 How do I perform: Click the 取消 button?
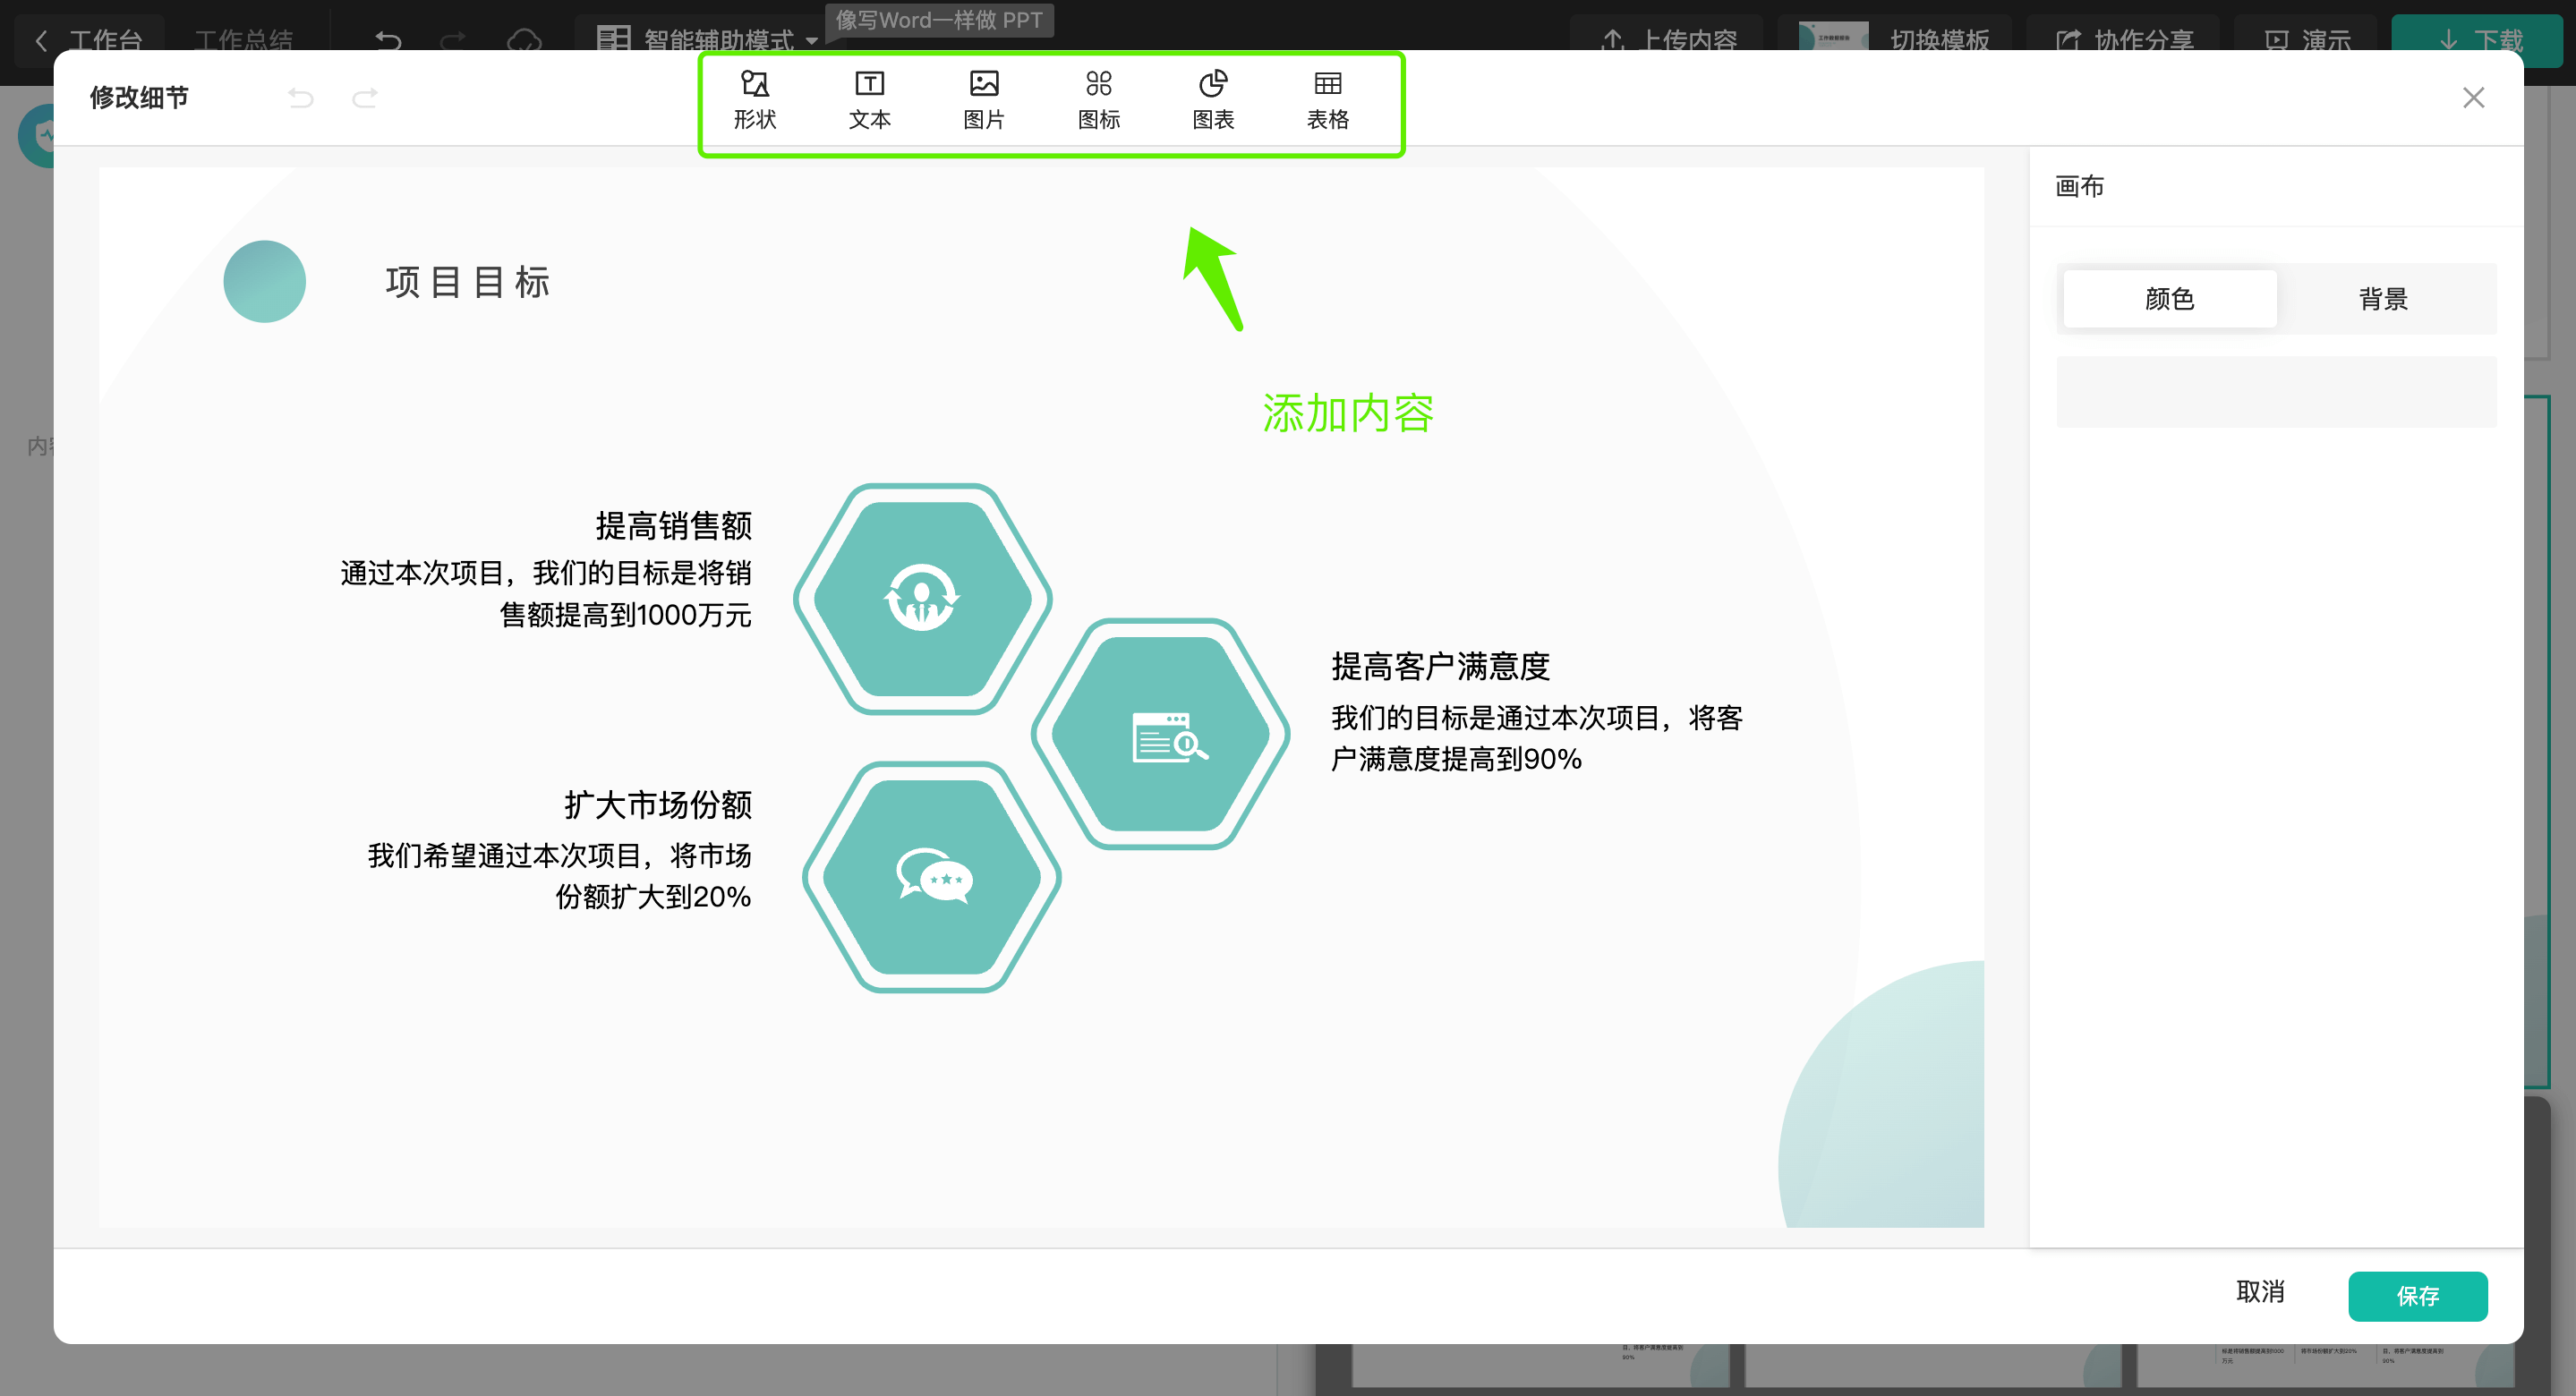pyautogui.click(x=2260, y=1292)
